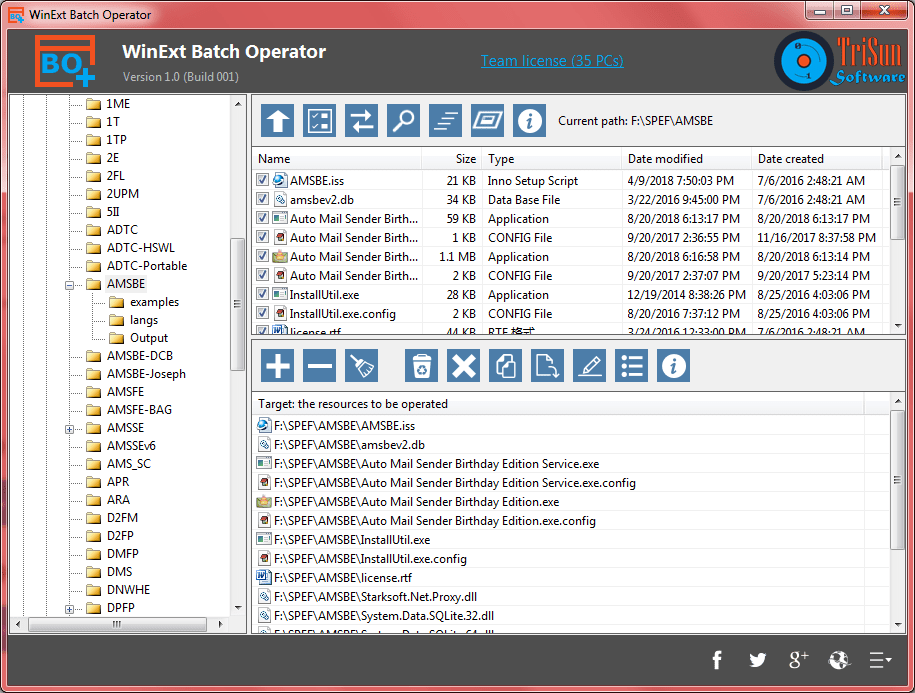The width and height of the screenshot is (915, 693).
Task: Click the pencil rename icon
Action: pos(589,366)
